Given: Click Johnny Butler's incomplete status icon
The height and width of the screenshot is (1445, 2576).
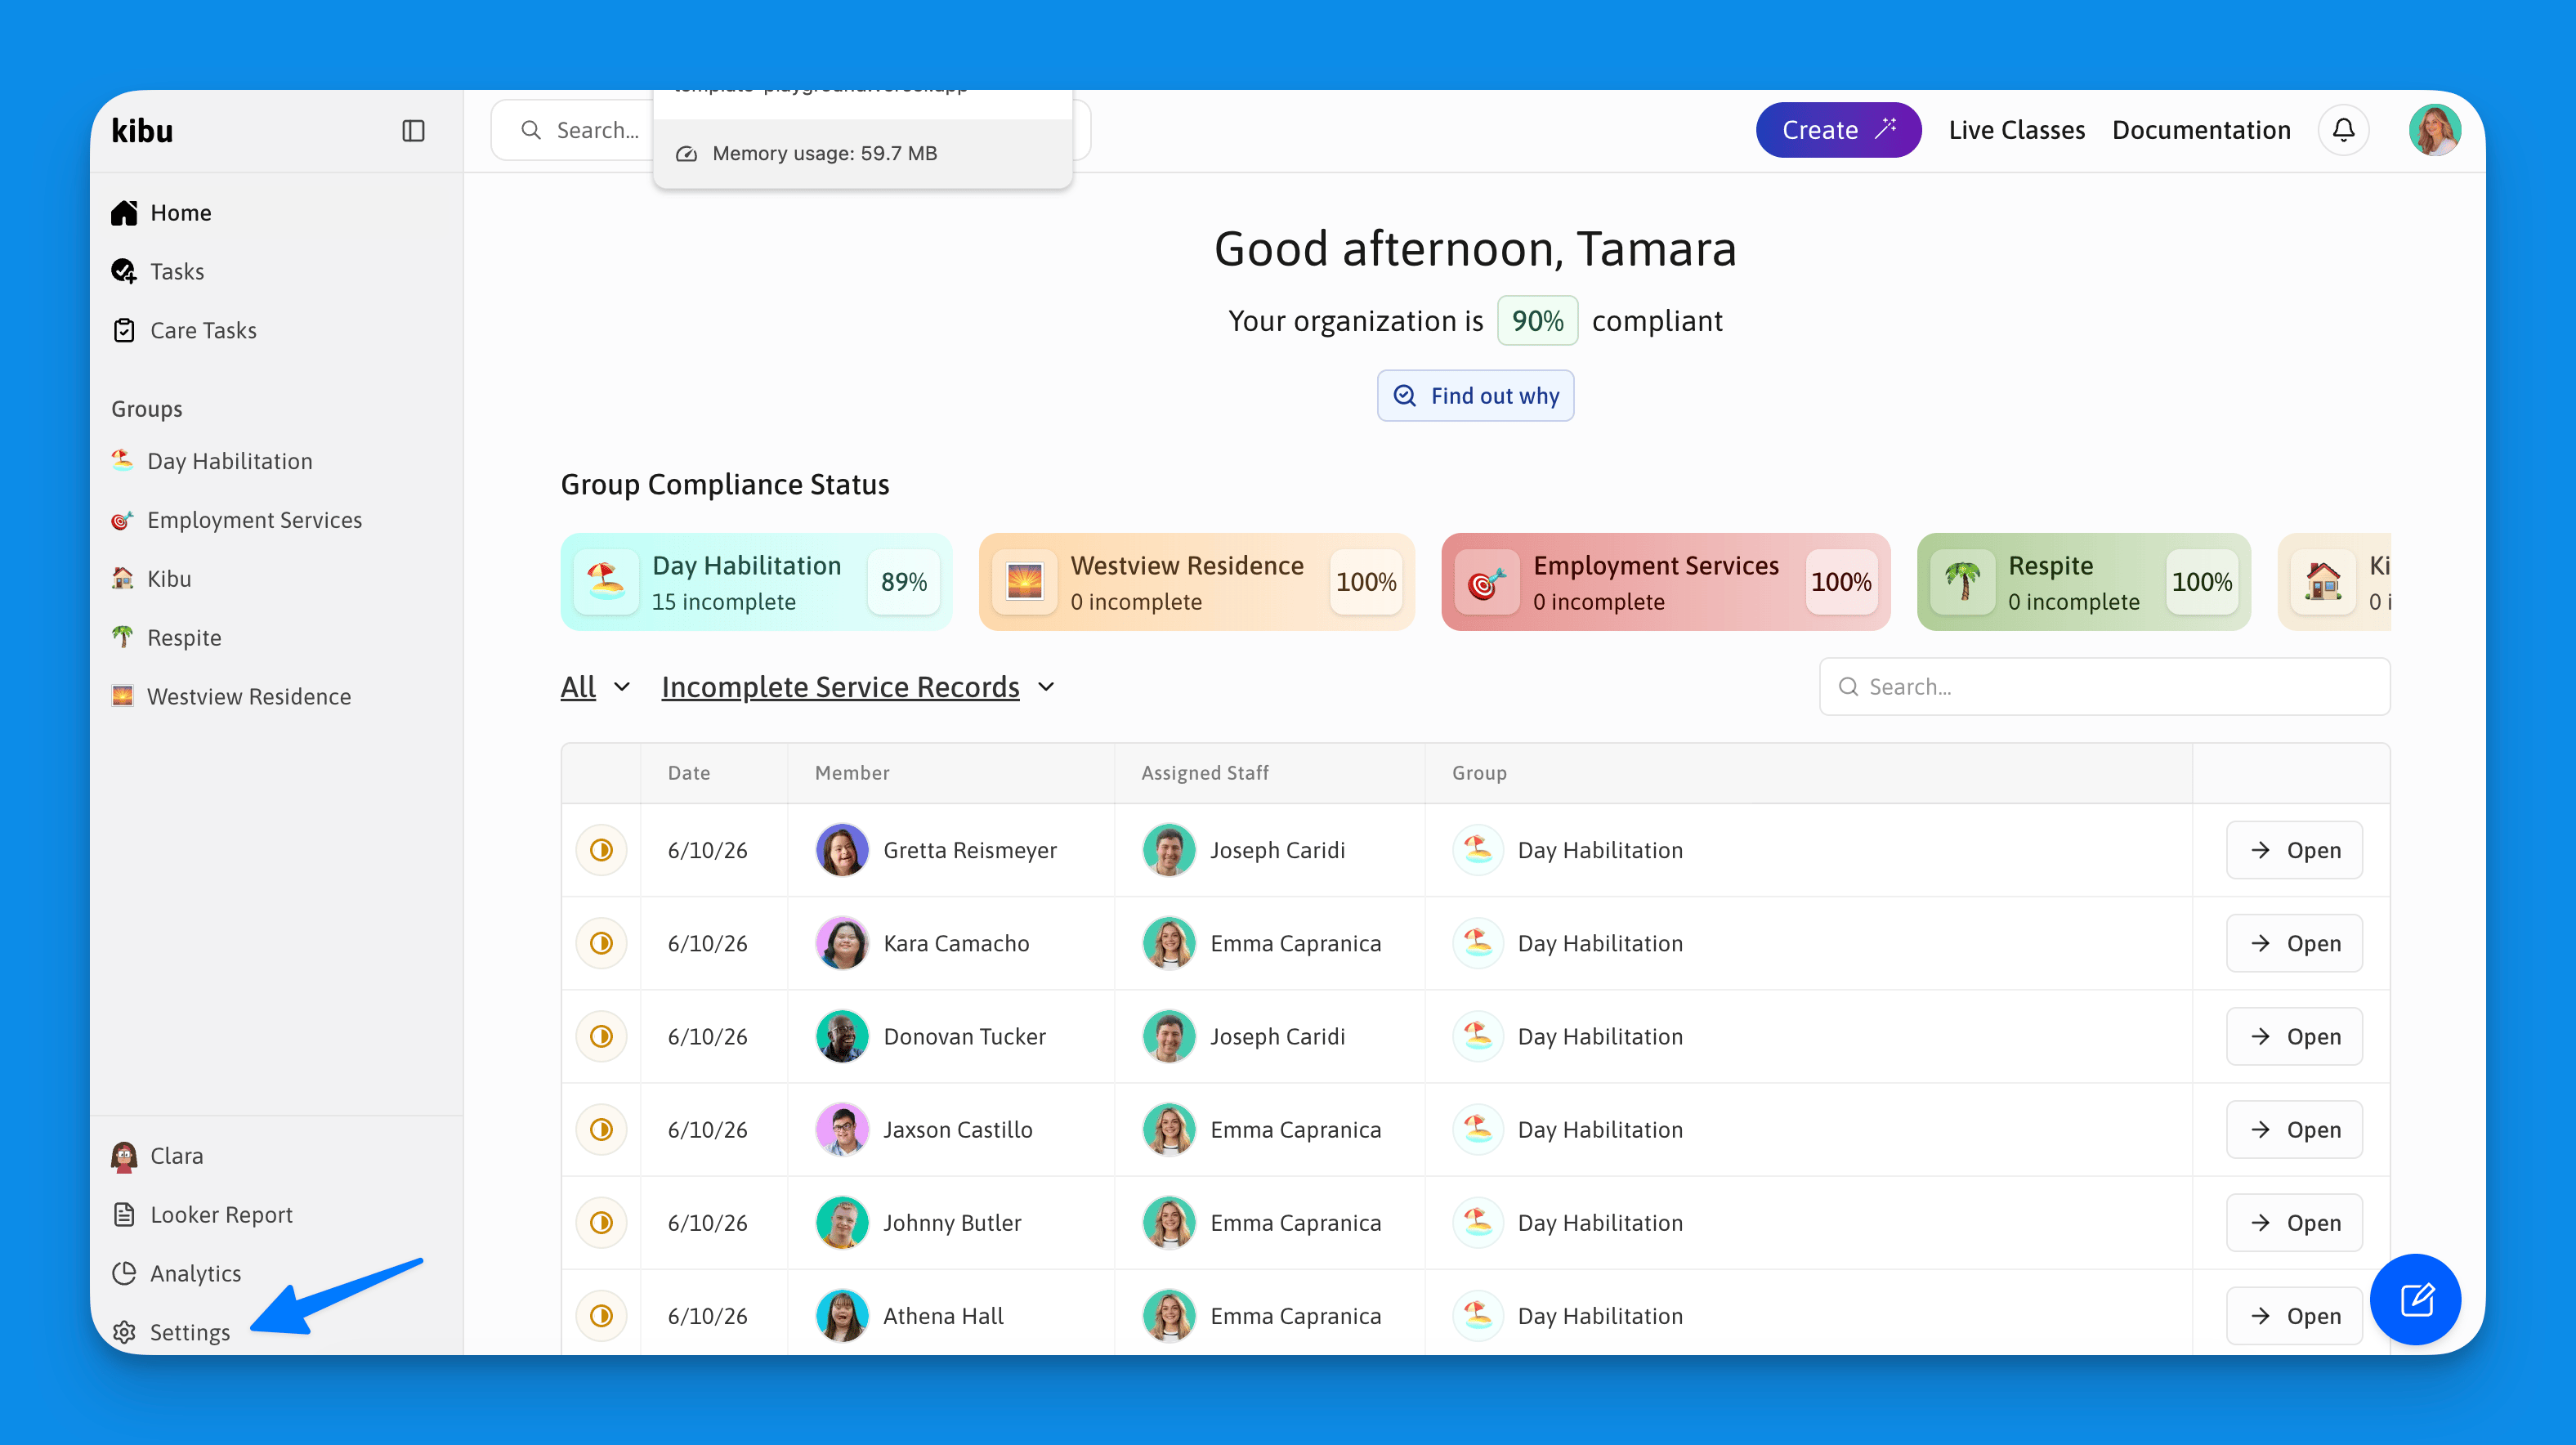Looking at the screenshot, I should (601, 1222).
